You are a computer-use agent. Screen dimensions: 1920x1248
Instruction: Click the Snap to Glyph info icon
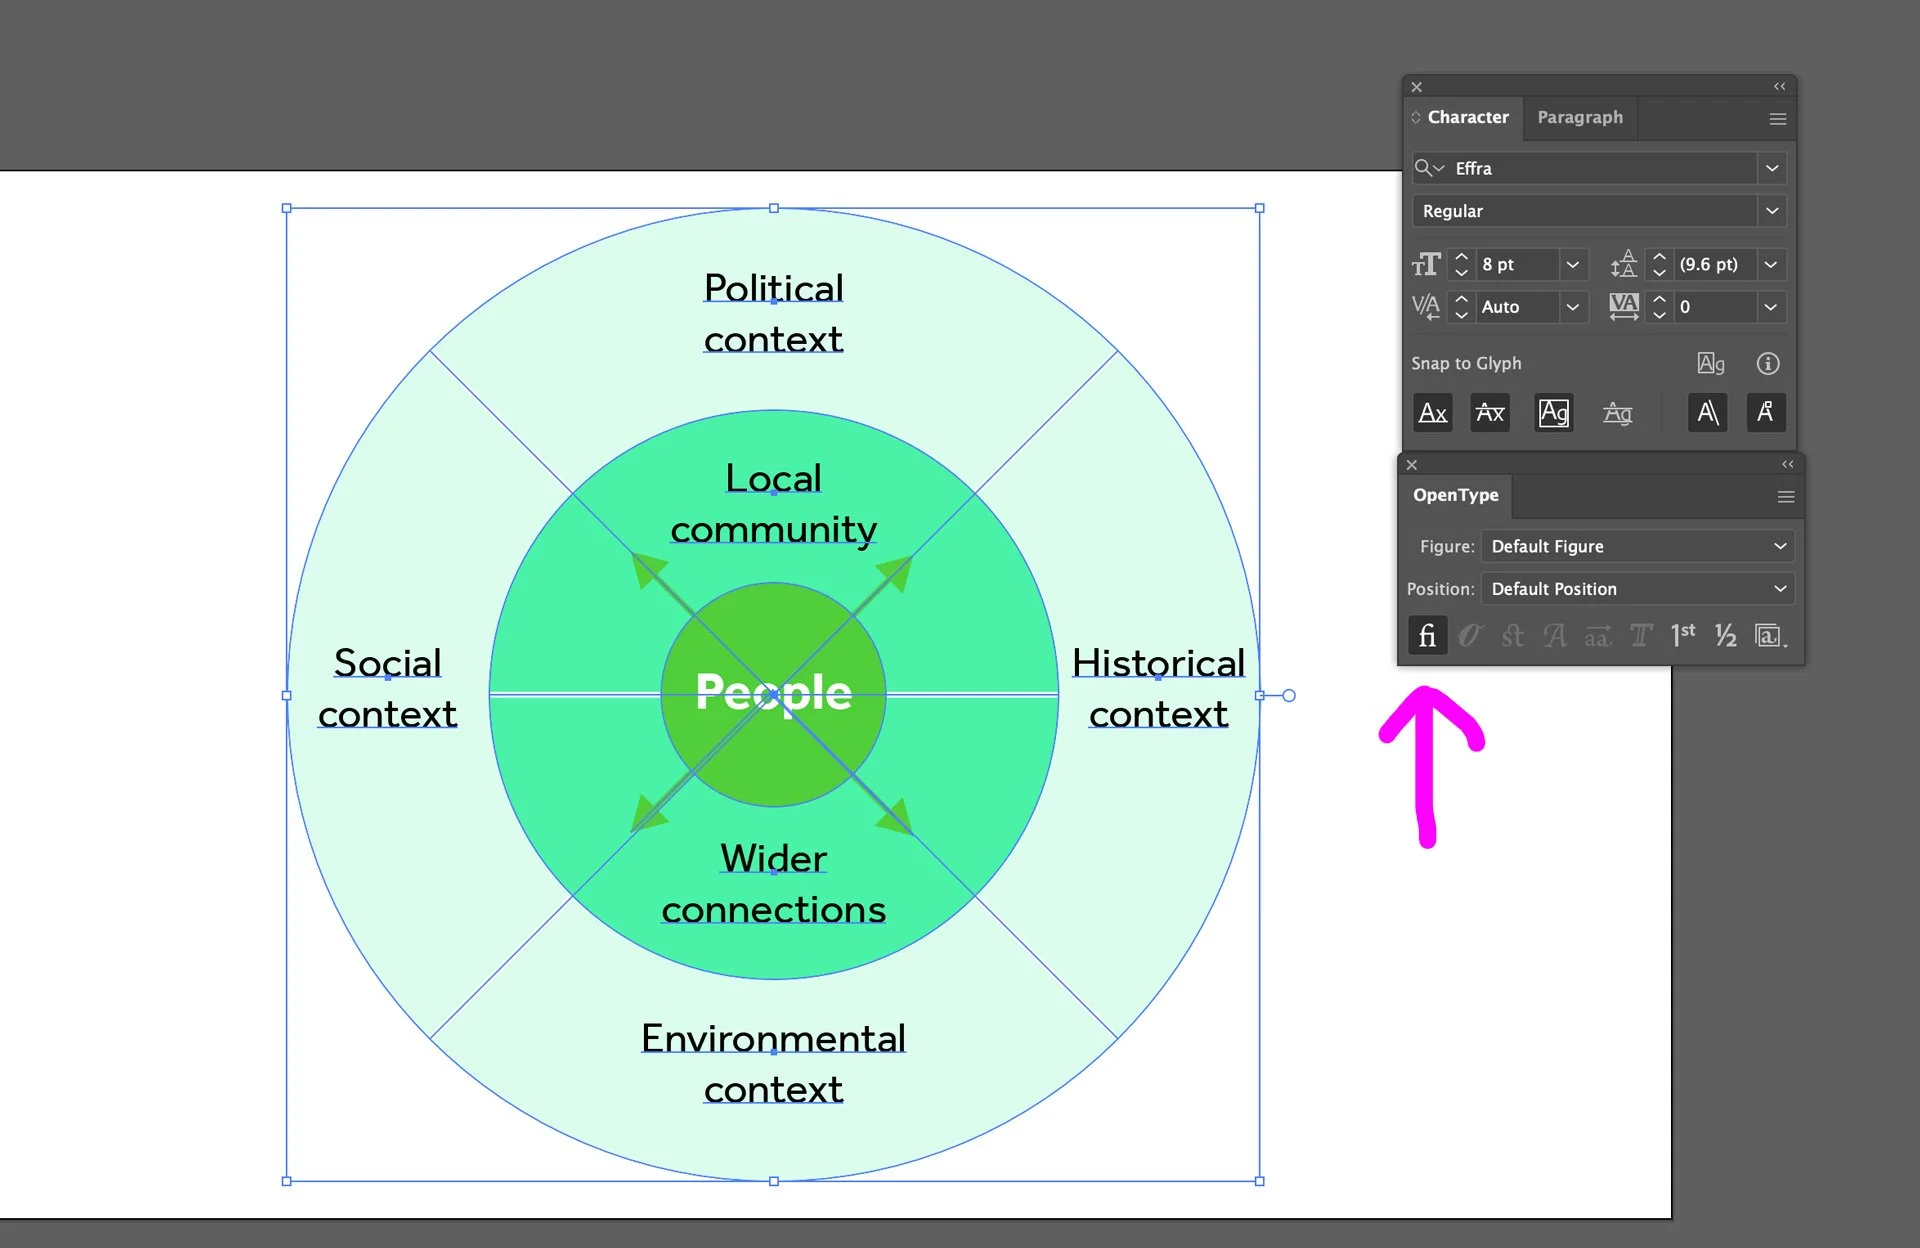[x=1768, y=364]
